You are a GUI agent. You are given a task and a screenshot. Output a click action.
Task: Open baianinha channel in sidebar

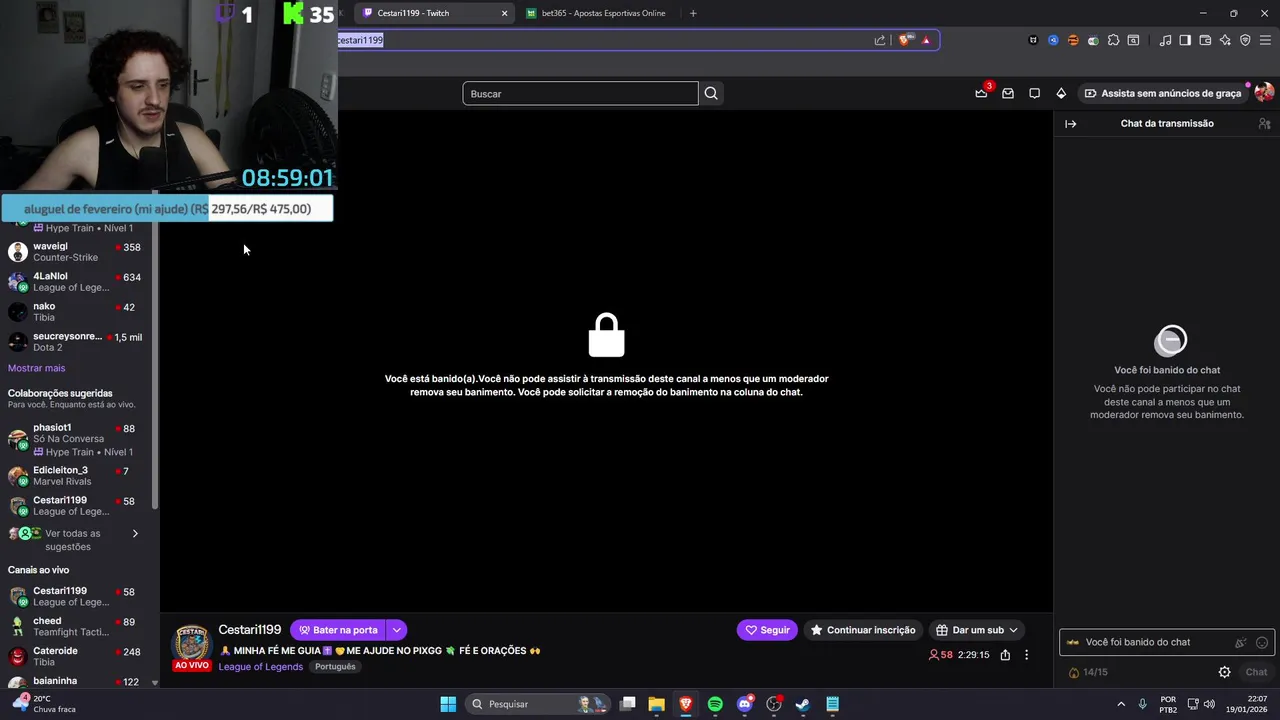[77, 682]
